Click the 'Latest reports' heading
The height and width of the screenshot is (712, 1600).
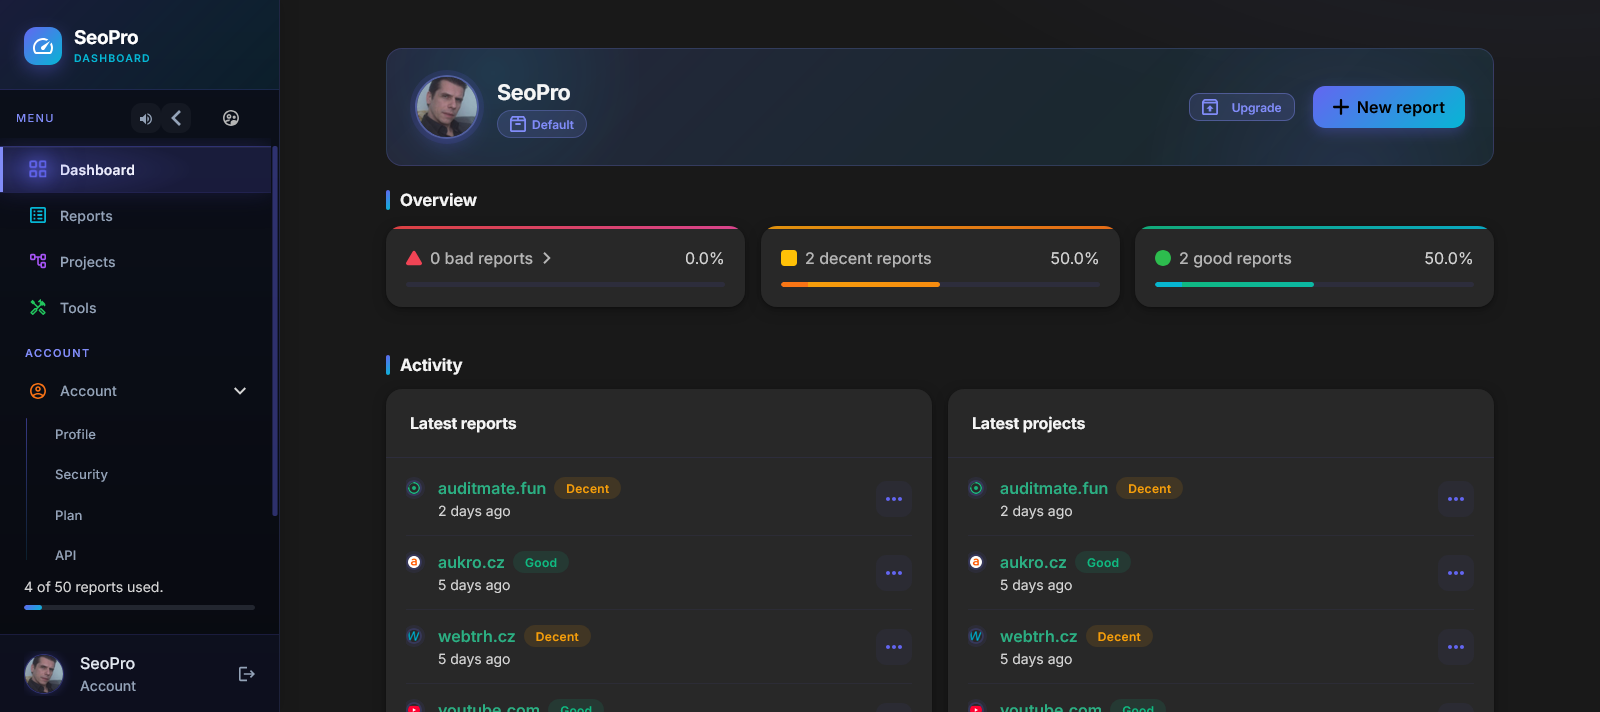point(463,423)
